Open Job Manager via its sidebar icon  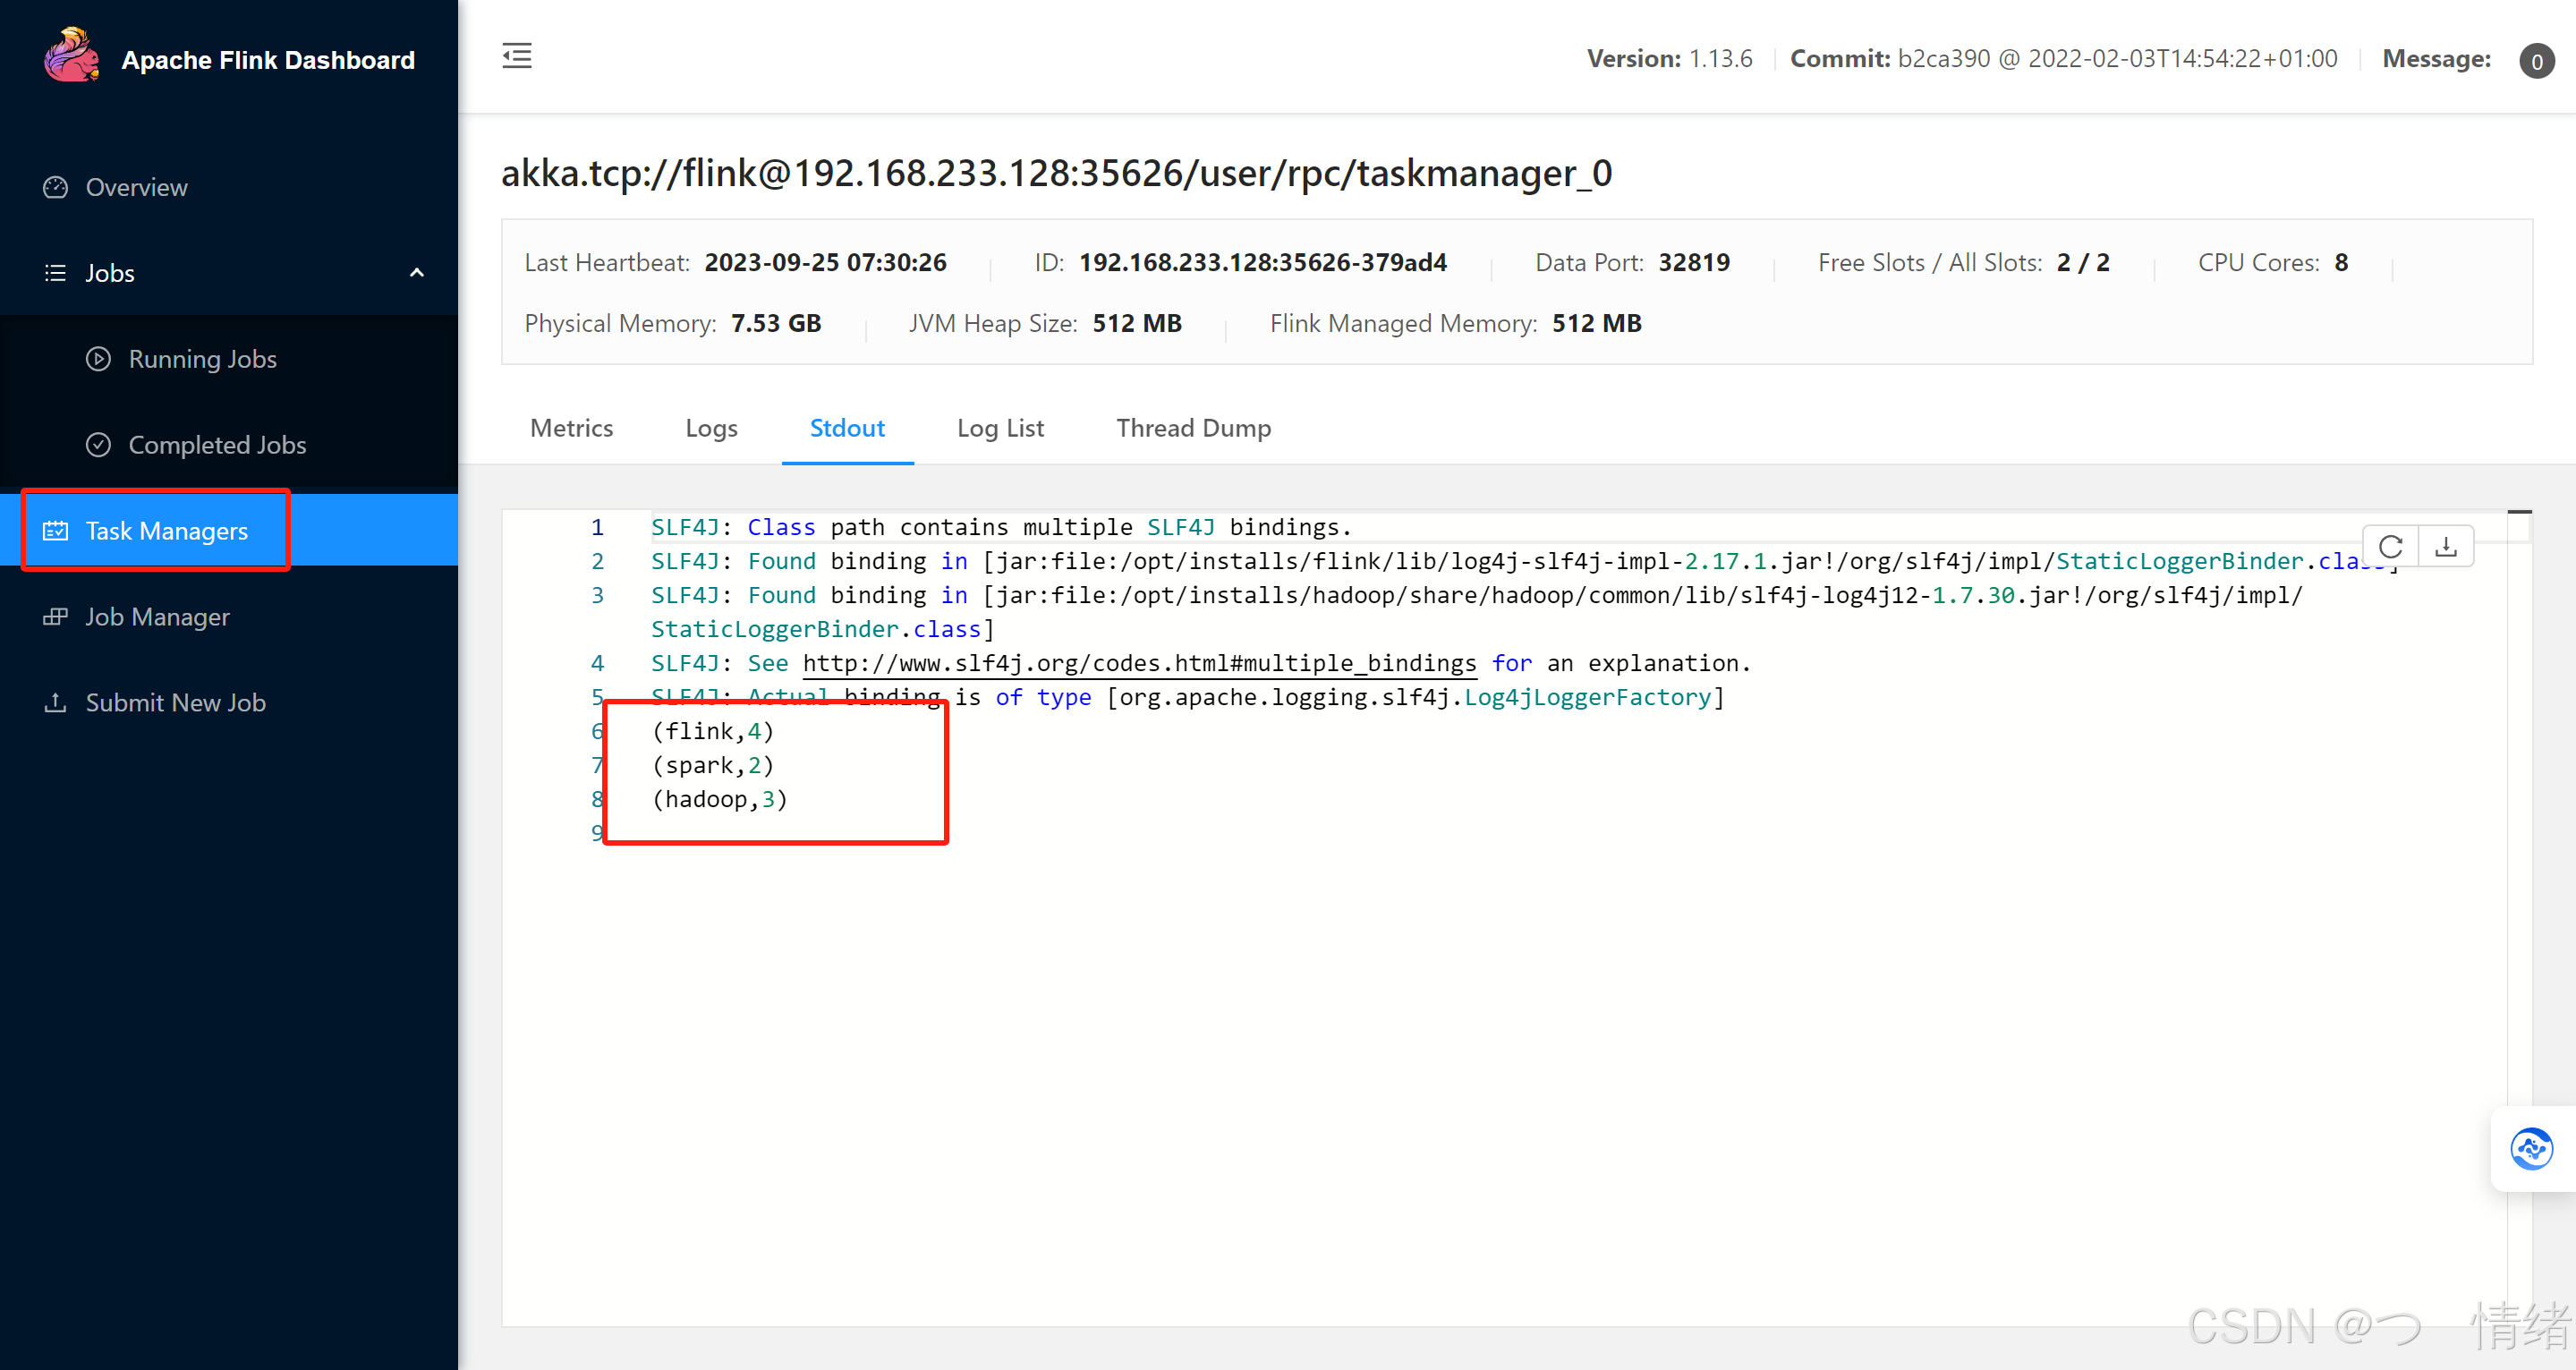pos(56,616)
